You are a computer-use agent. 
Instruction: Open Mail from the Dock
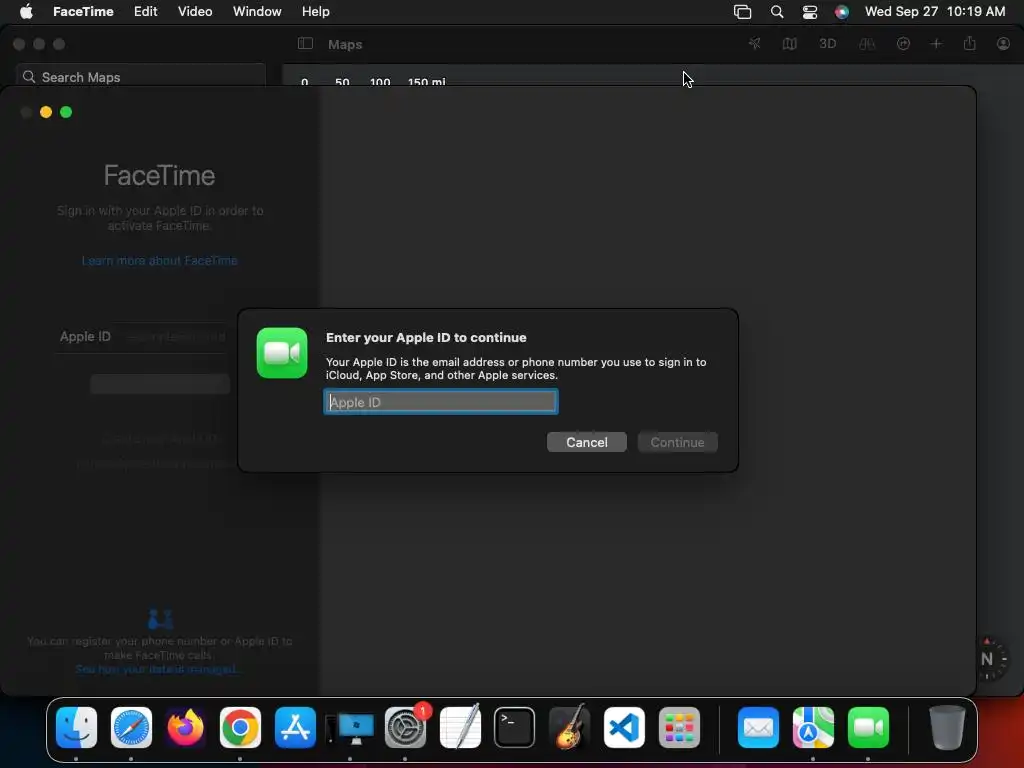(x=758, y=728)
